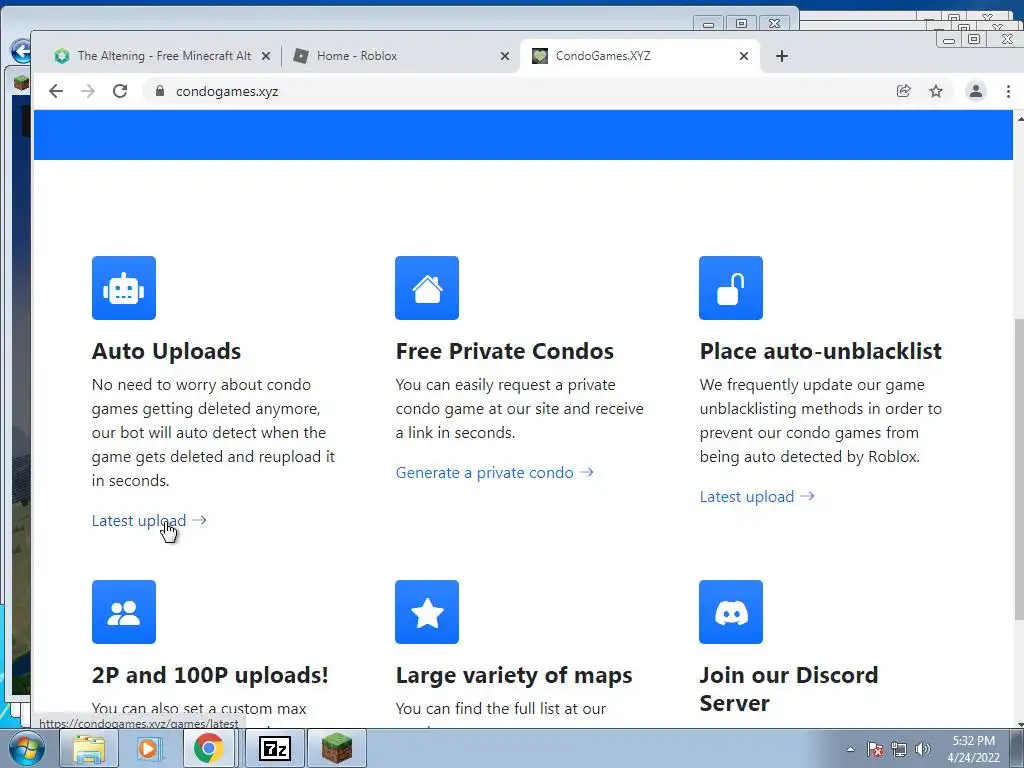1024x768 pixels.
Task: Click the Minecraft grass block taskbar icon
Action: point(337,748)
